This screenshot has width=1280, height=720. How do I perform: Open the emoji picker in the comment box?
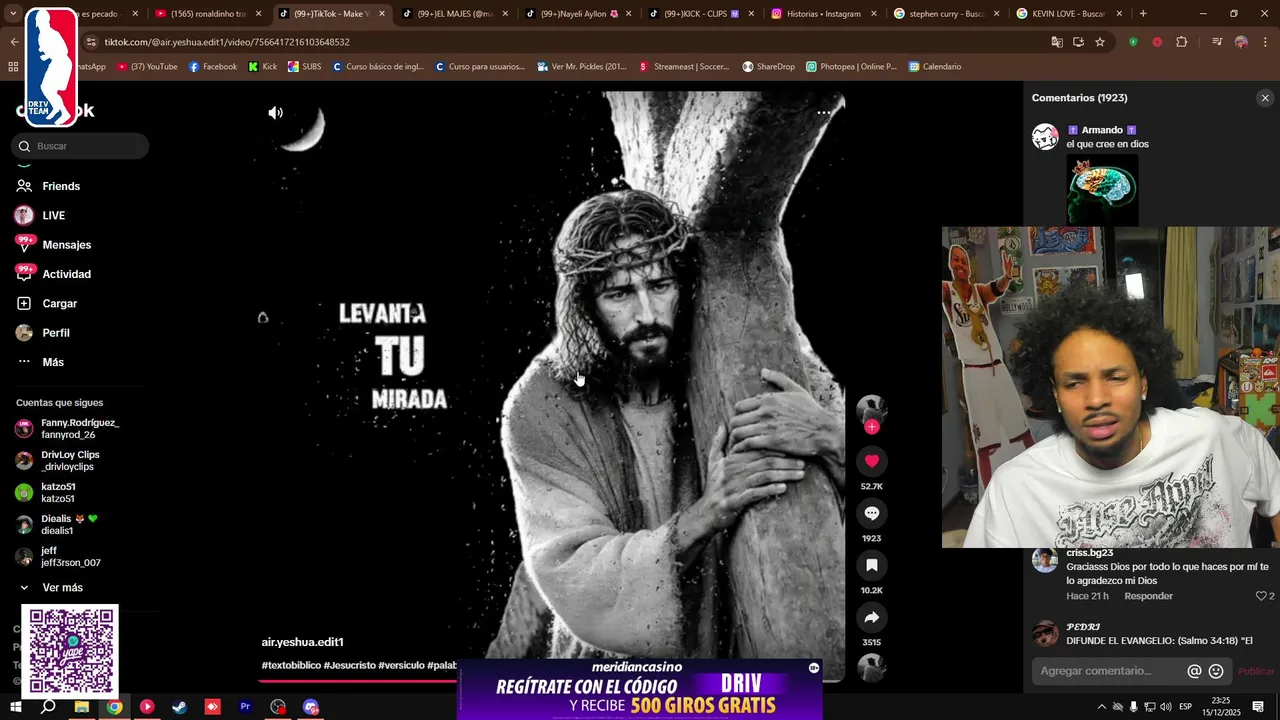(x=1216, y=671)
